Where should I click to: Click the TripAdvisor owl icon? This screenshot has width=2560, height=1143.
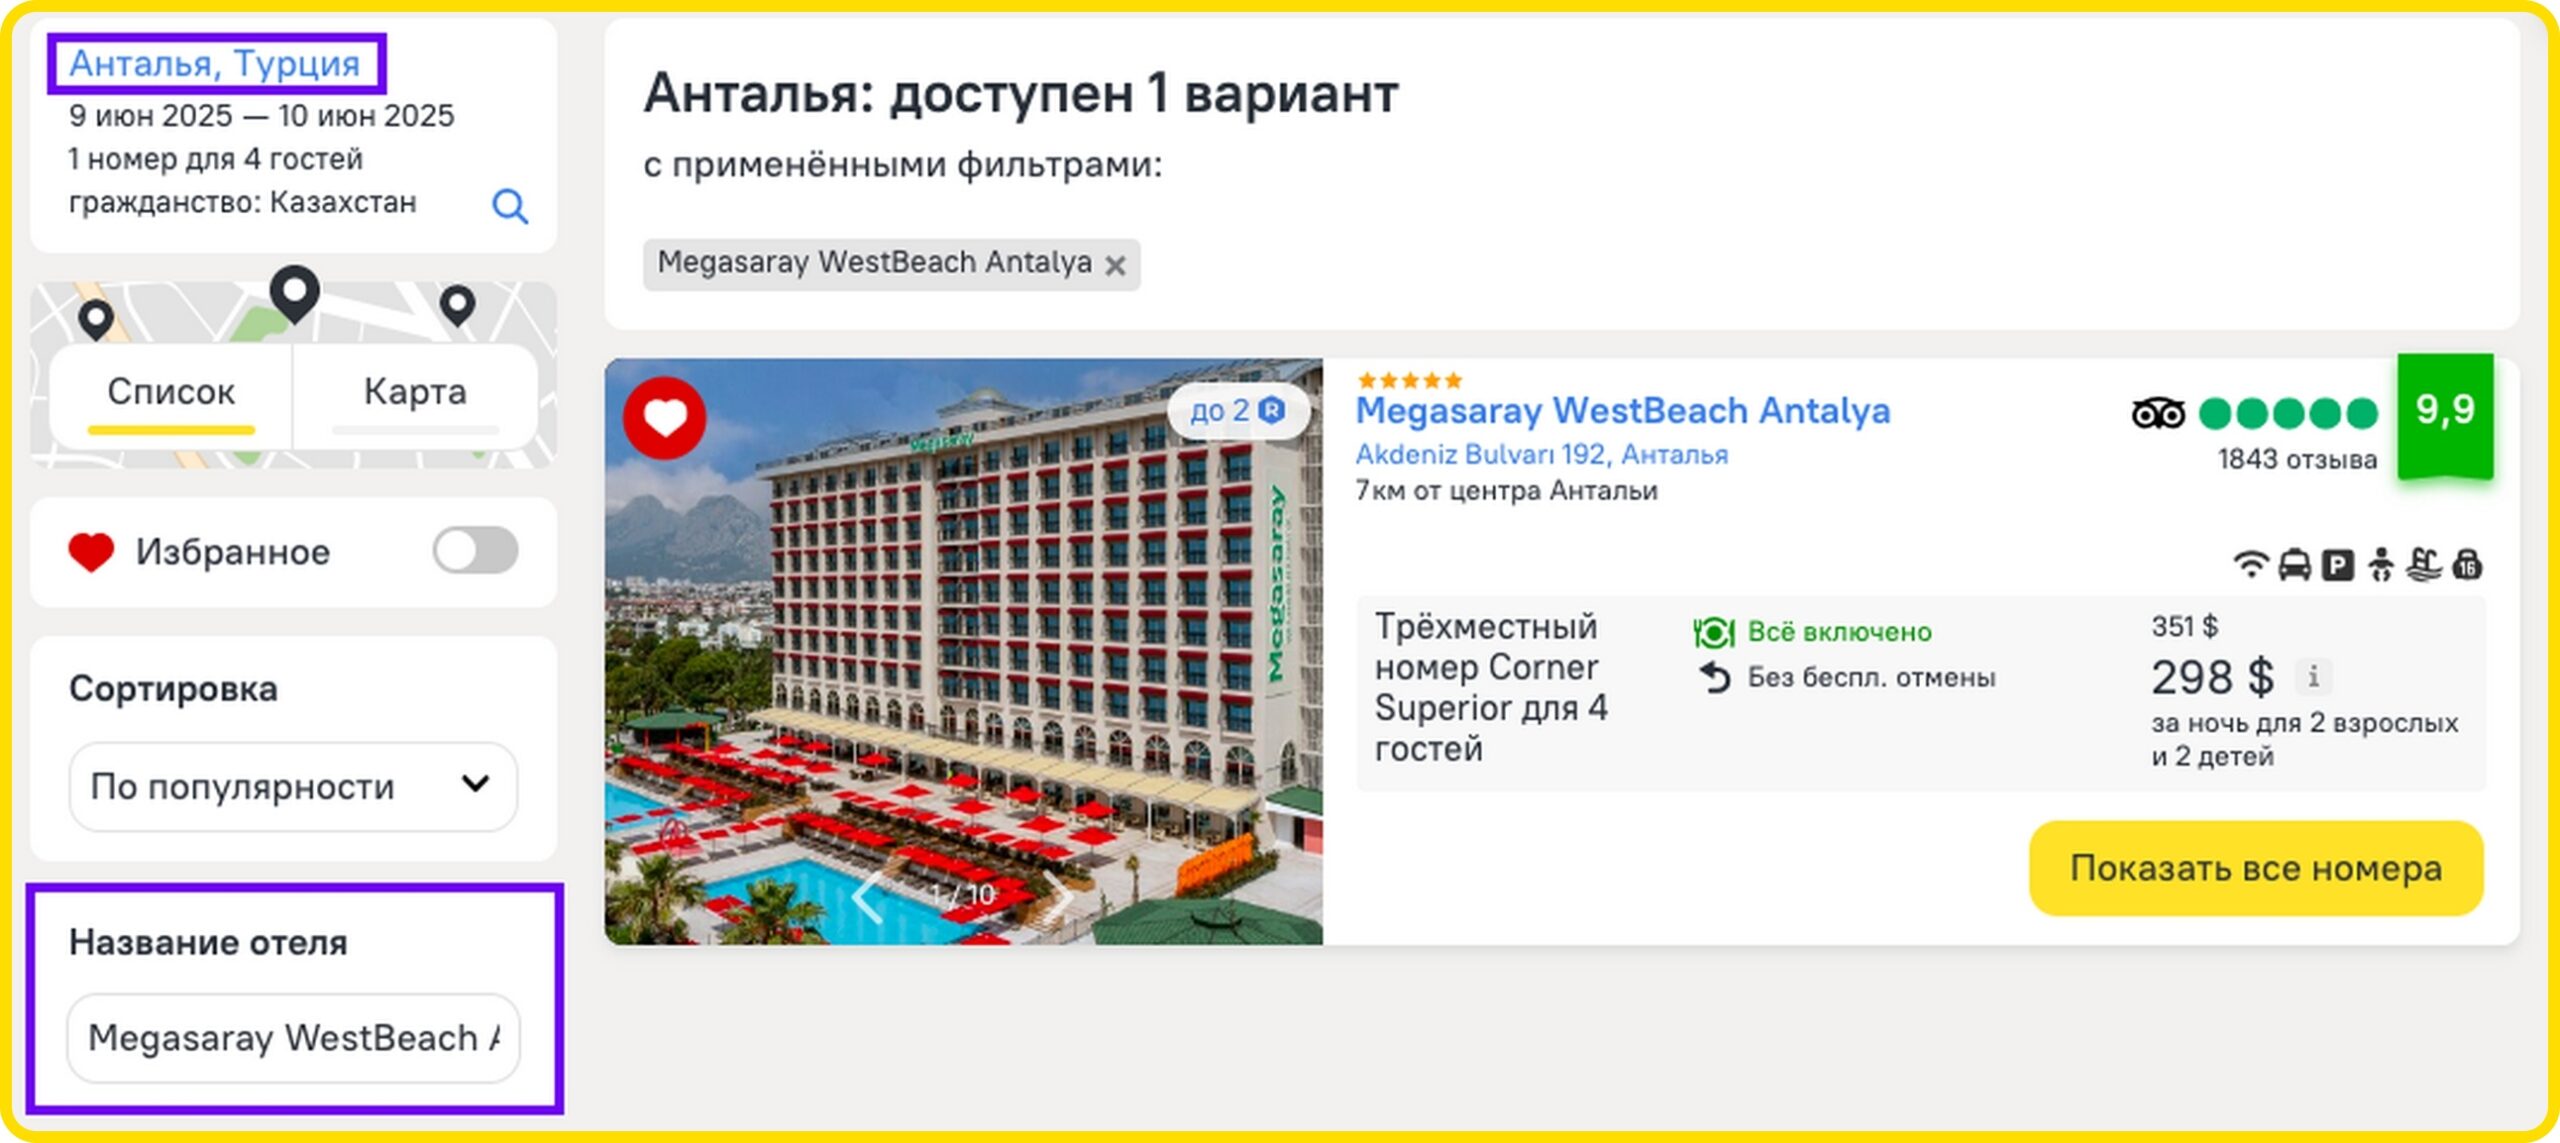pyautogui.click(x=2158, y=413)
